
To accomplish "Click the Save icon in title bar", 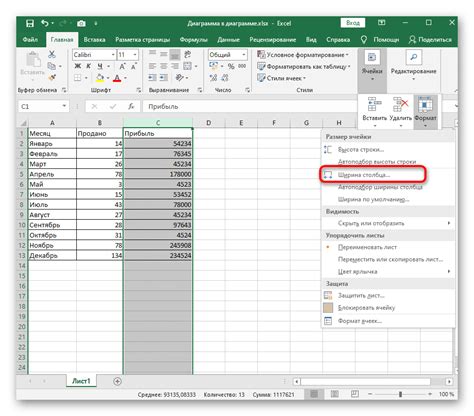I will tap(30, 23).
